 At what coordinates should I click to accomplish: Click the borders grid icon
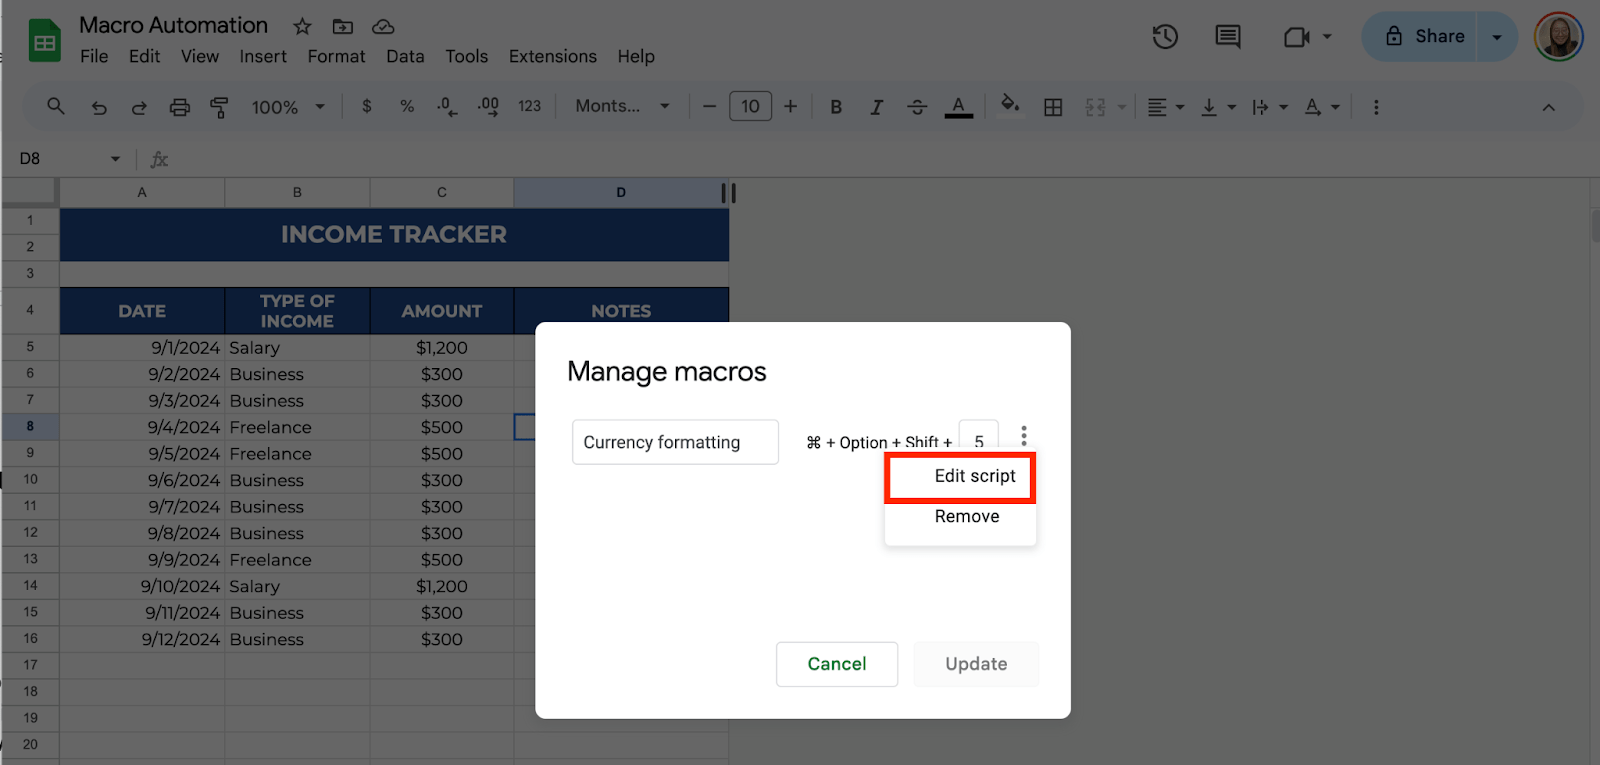(1053, 107)
